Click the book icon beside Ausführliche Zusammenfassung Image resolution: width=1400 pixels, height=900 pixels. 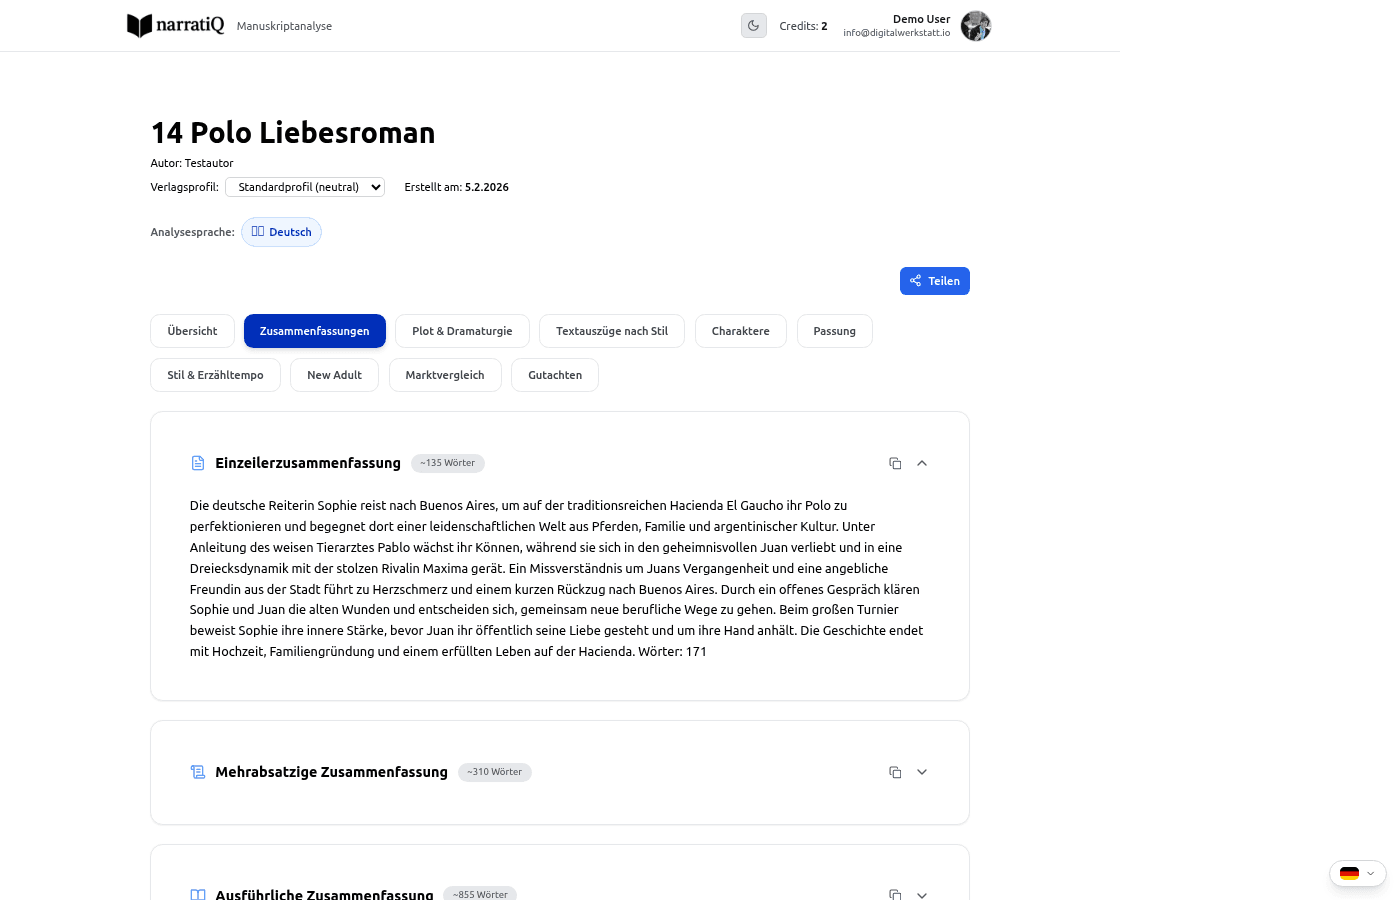pyautogui.click(x=197, y=894)
